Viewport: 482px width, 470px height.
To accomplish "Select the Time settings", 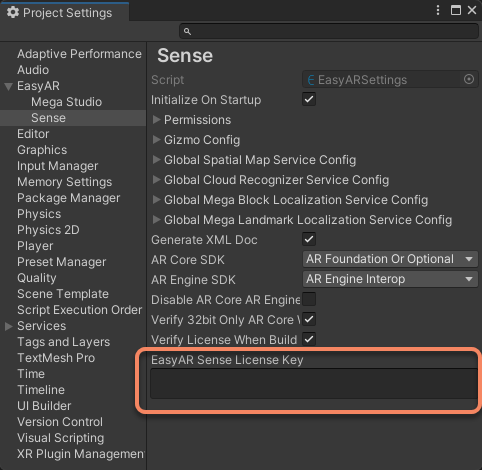I will click(x=31, y=374).
